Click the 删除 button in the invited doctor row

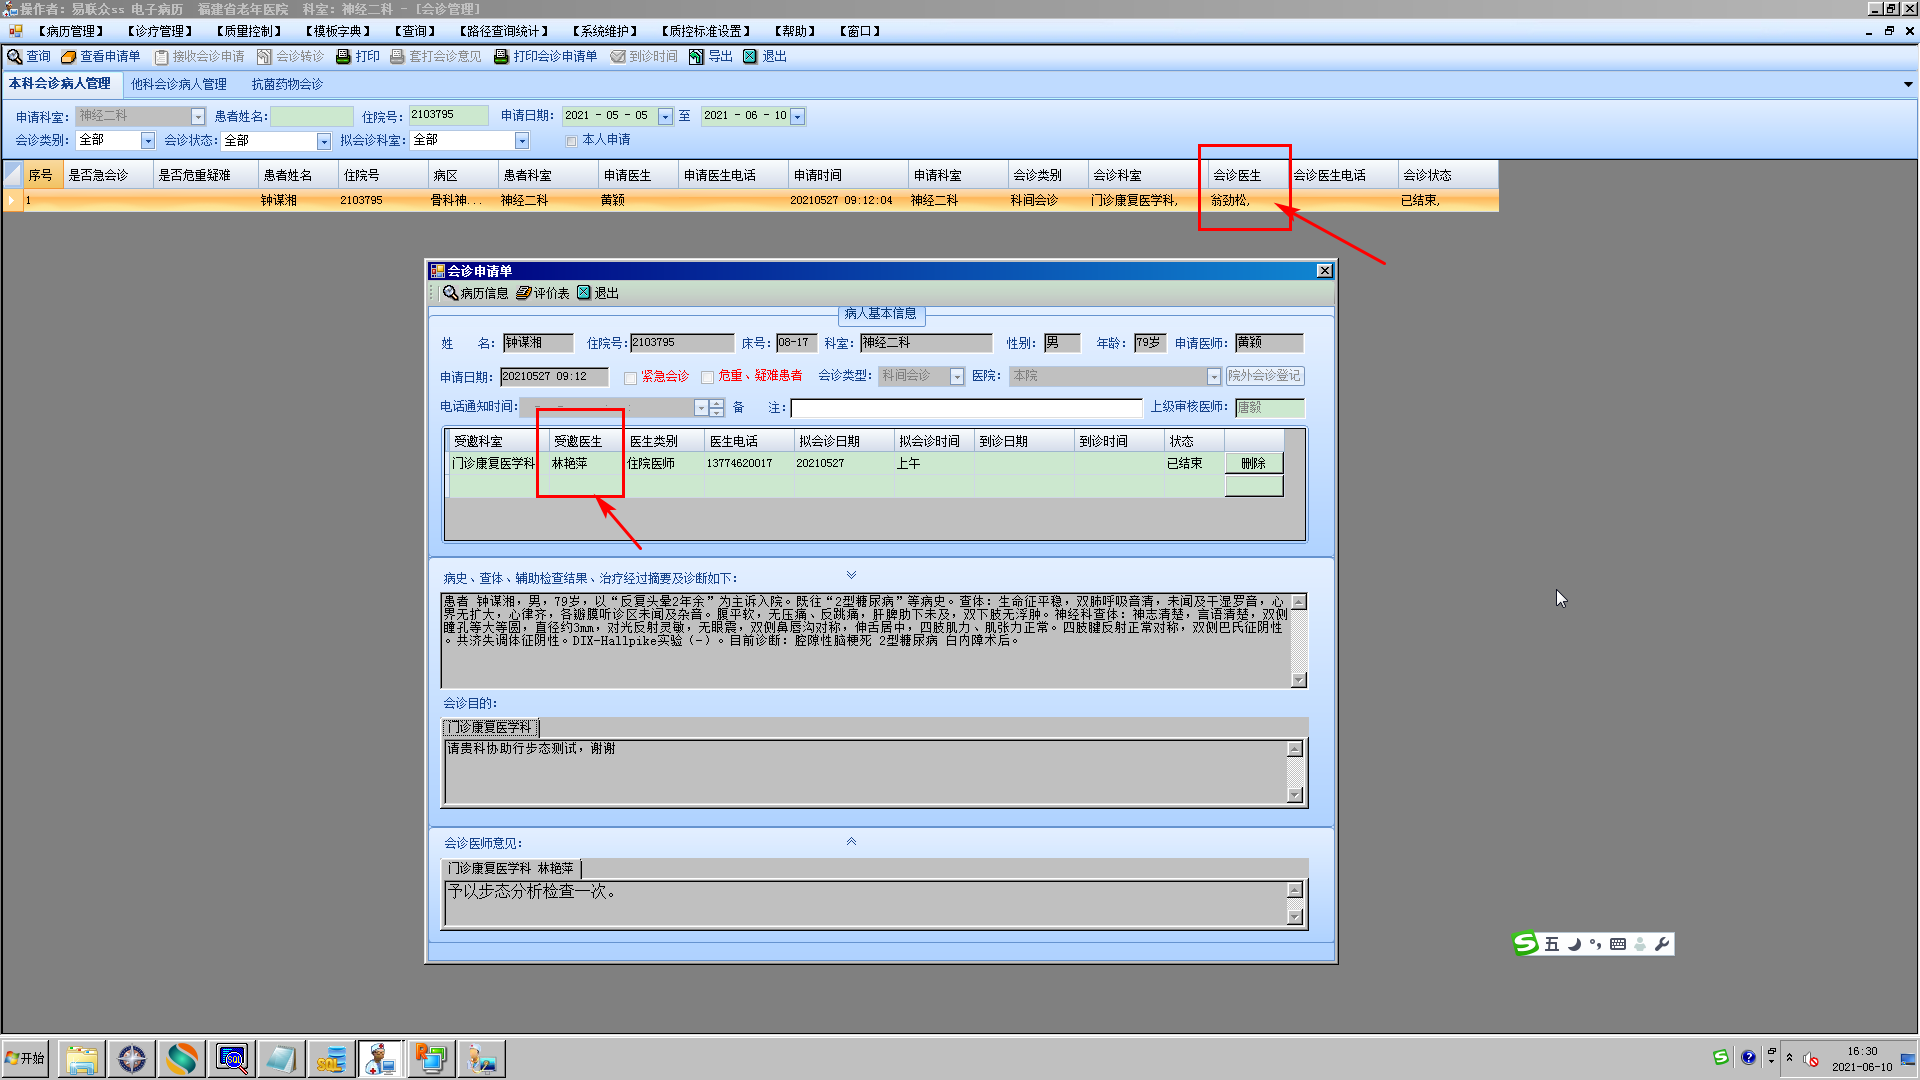[1253, 463]
